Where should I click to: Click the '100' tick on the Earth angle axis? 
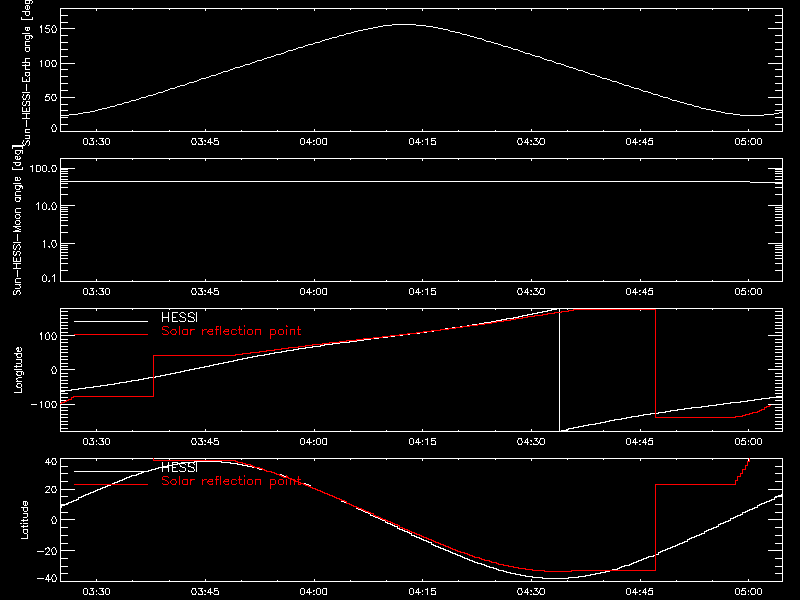click(x=47, y=63)
